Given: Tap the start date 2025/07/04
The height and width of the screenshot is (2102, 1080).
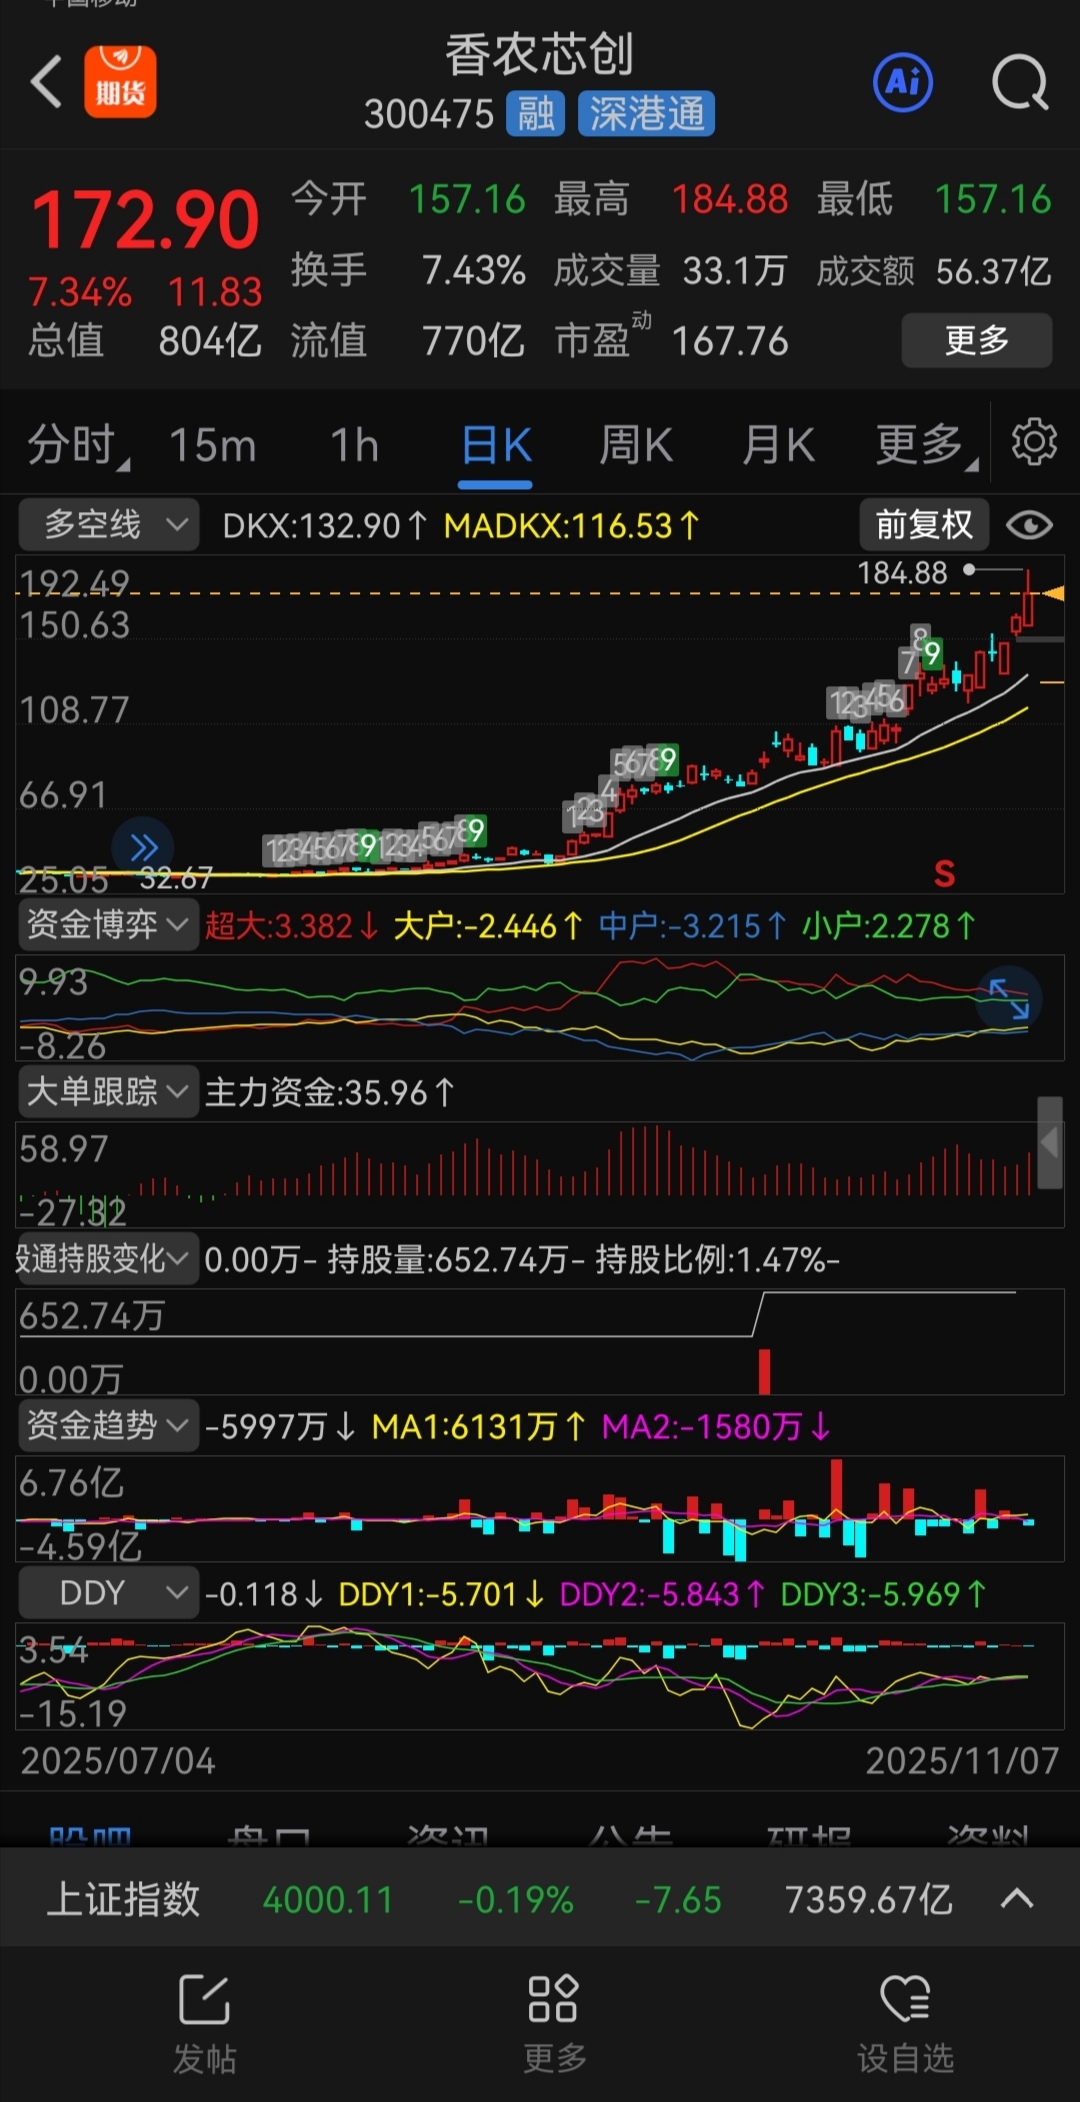Looking at the screenshot, I should pos(118,1761).
